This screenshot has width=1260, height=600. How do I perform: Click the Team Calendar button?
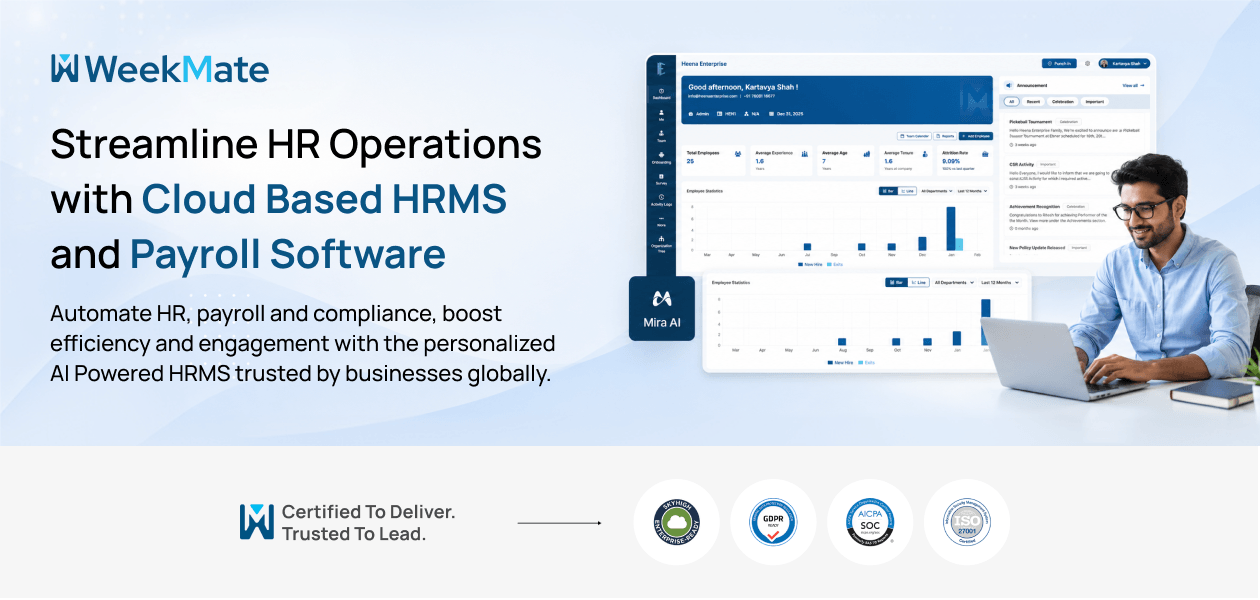coord(914,136)
